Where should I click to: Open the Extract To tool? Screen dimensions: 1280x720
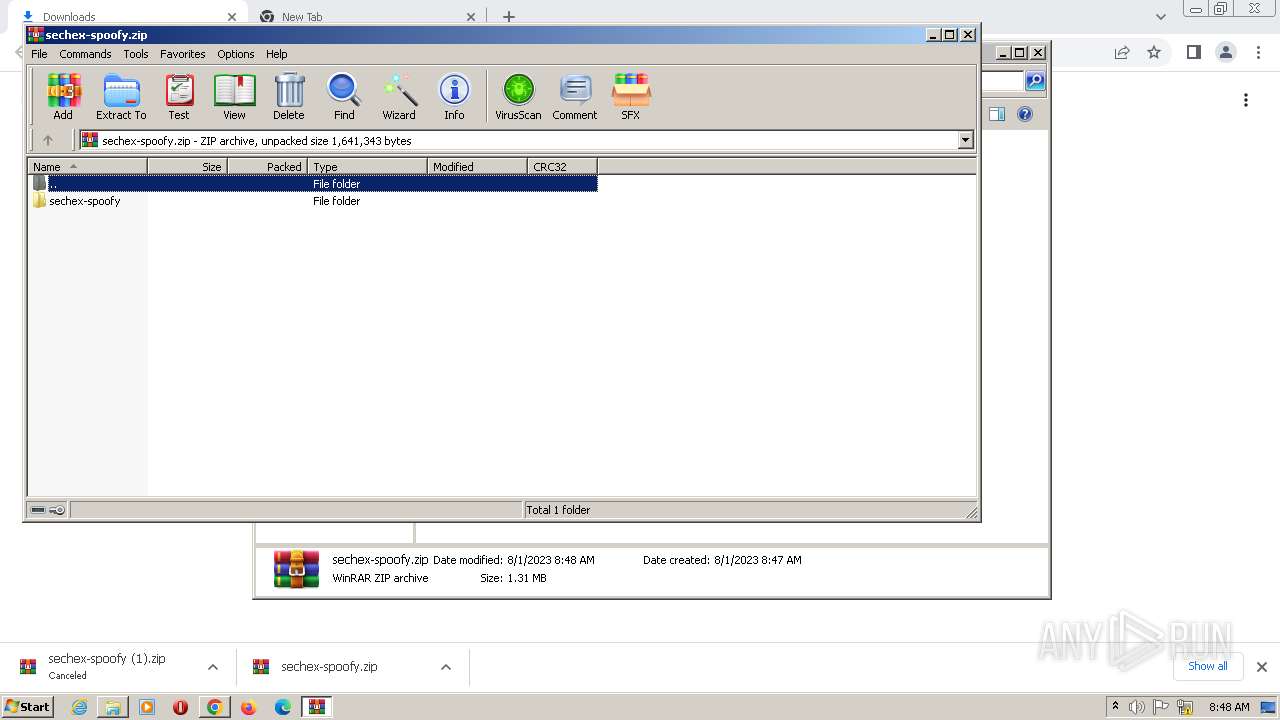[x=121, y=97]
